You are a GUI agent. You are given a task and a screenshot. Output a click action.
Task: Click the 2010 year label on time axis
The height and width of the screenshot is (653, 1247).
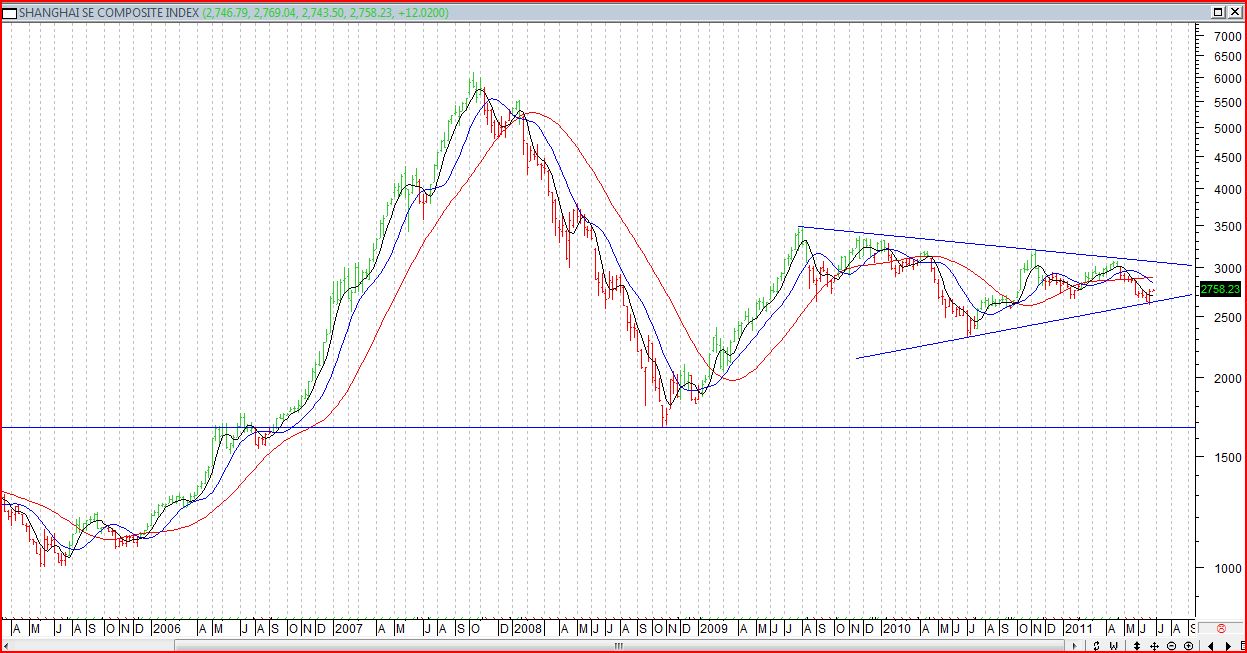point(896,628)
